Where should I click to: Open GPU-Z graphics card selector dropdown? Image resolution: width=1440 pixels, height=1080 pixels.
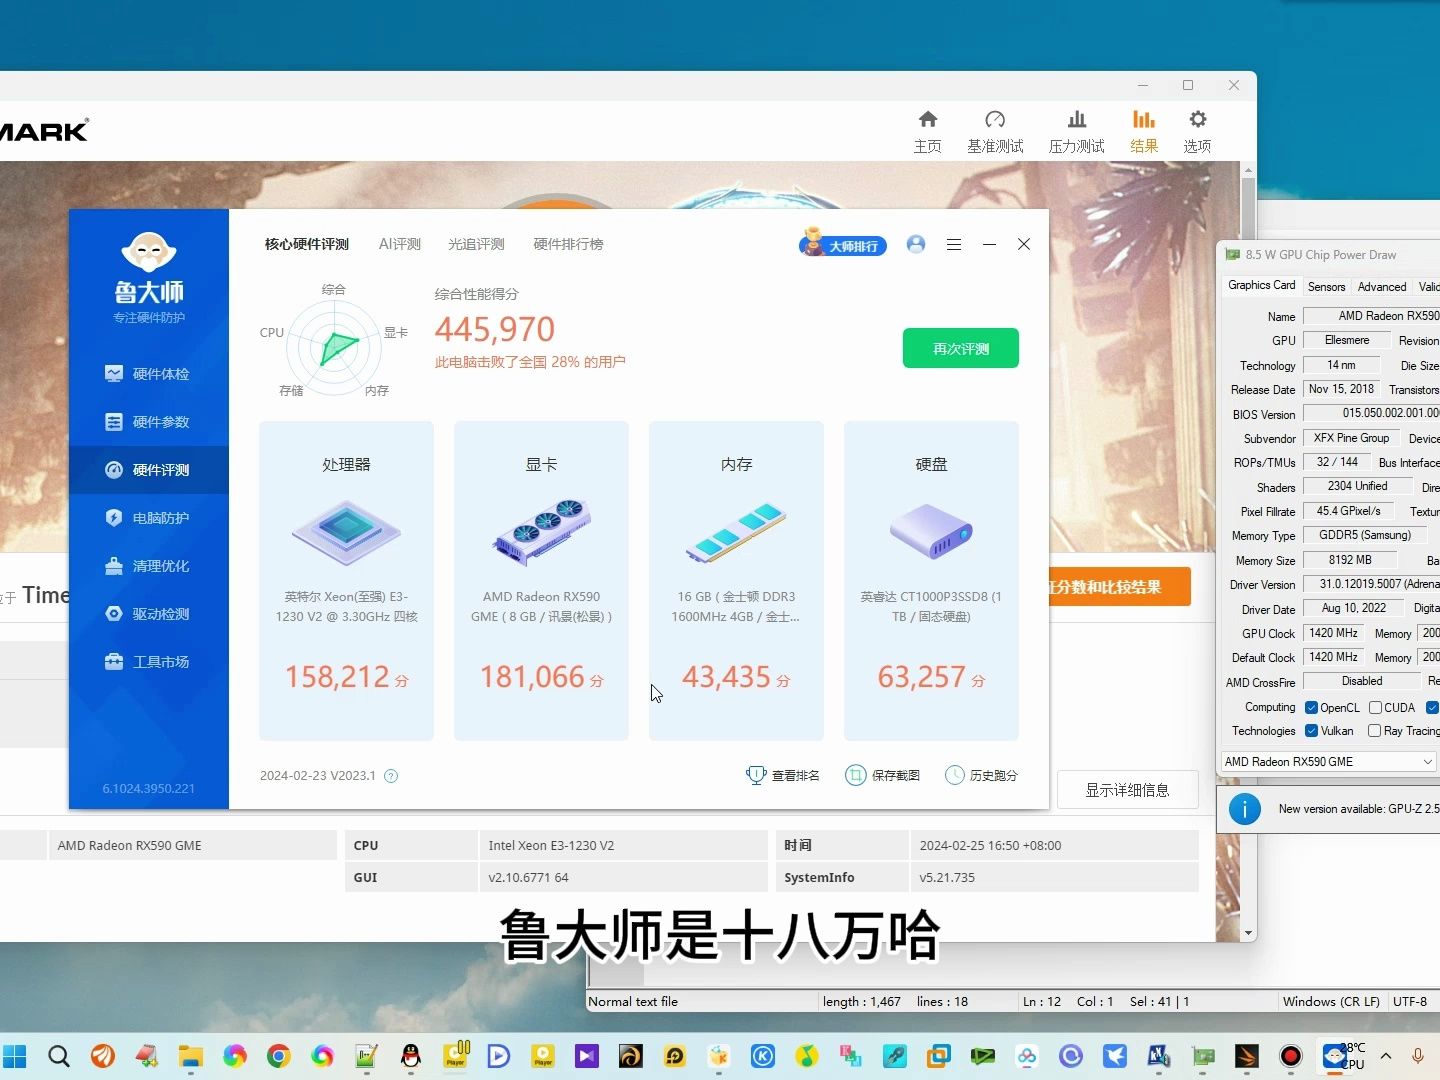1329,762
